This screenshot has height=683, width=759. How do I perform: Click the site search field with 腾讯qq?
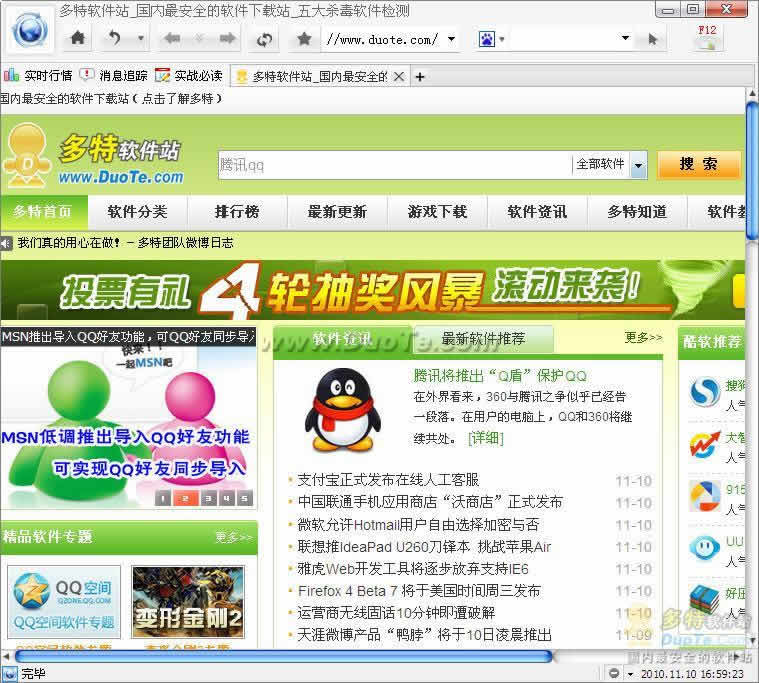(395, 165)
